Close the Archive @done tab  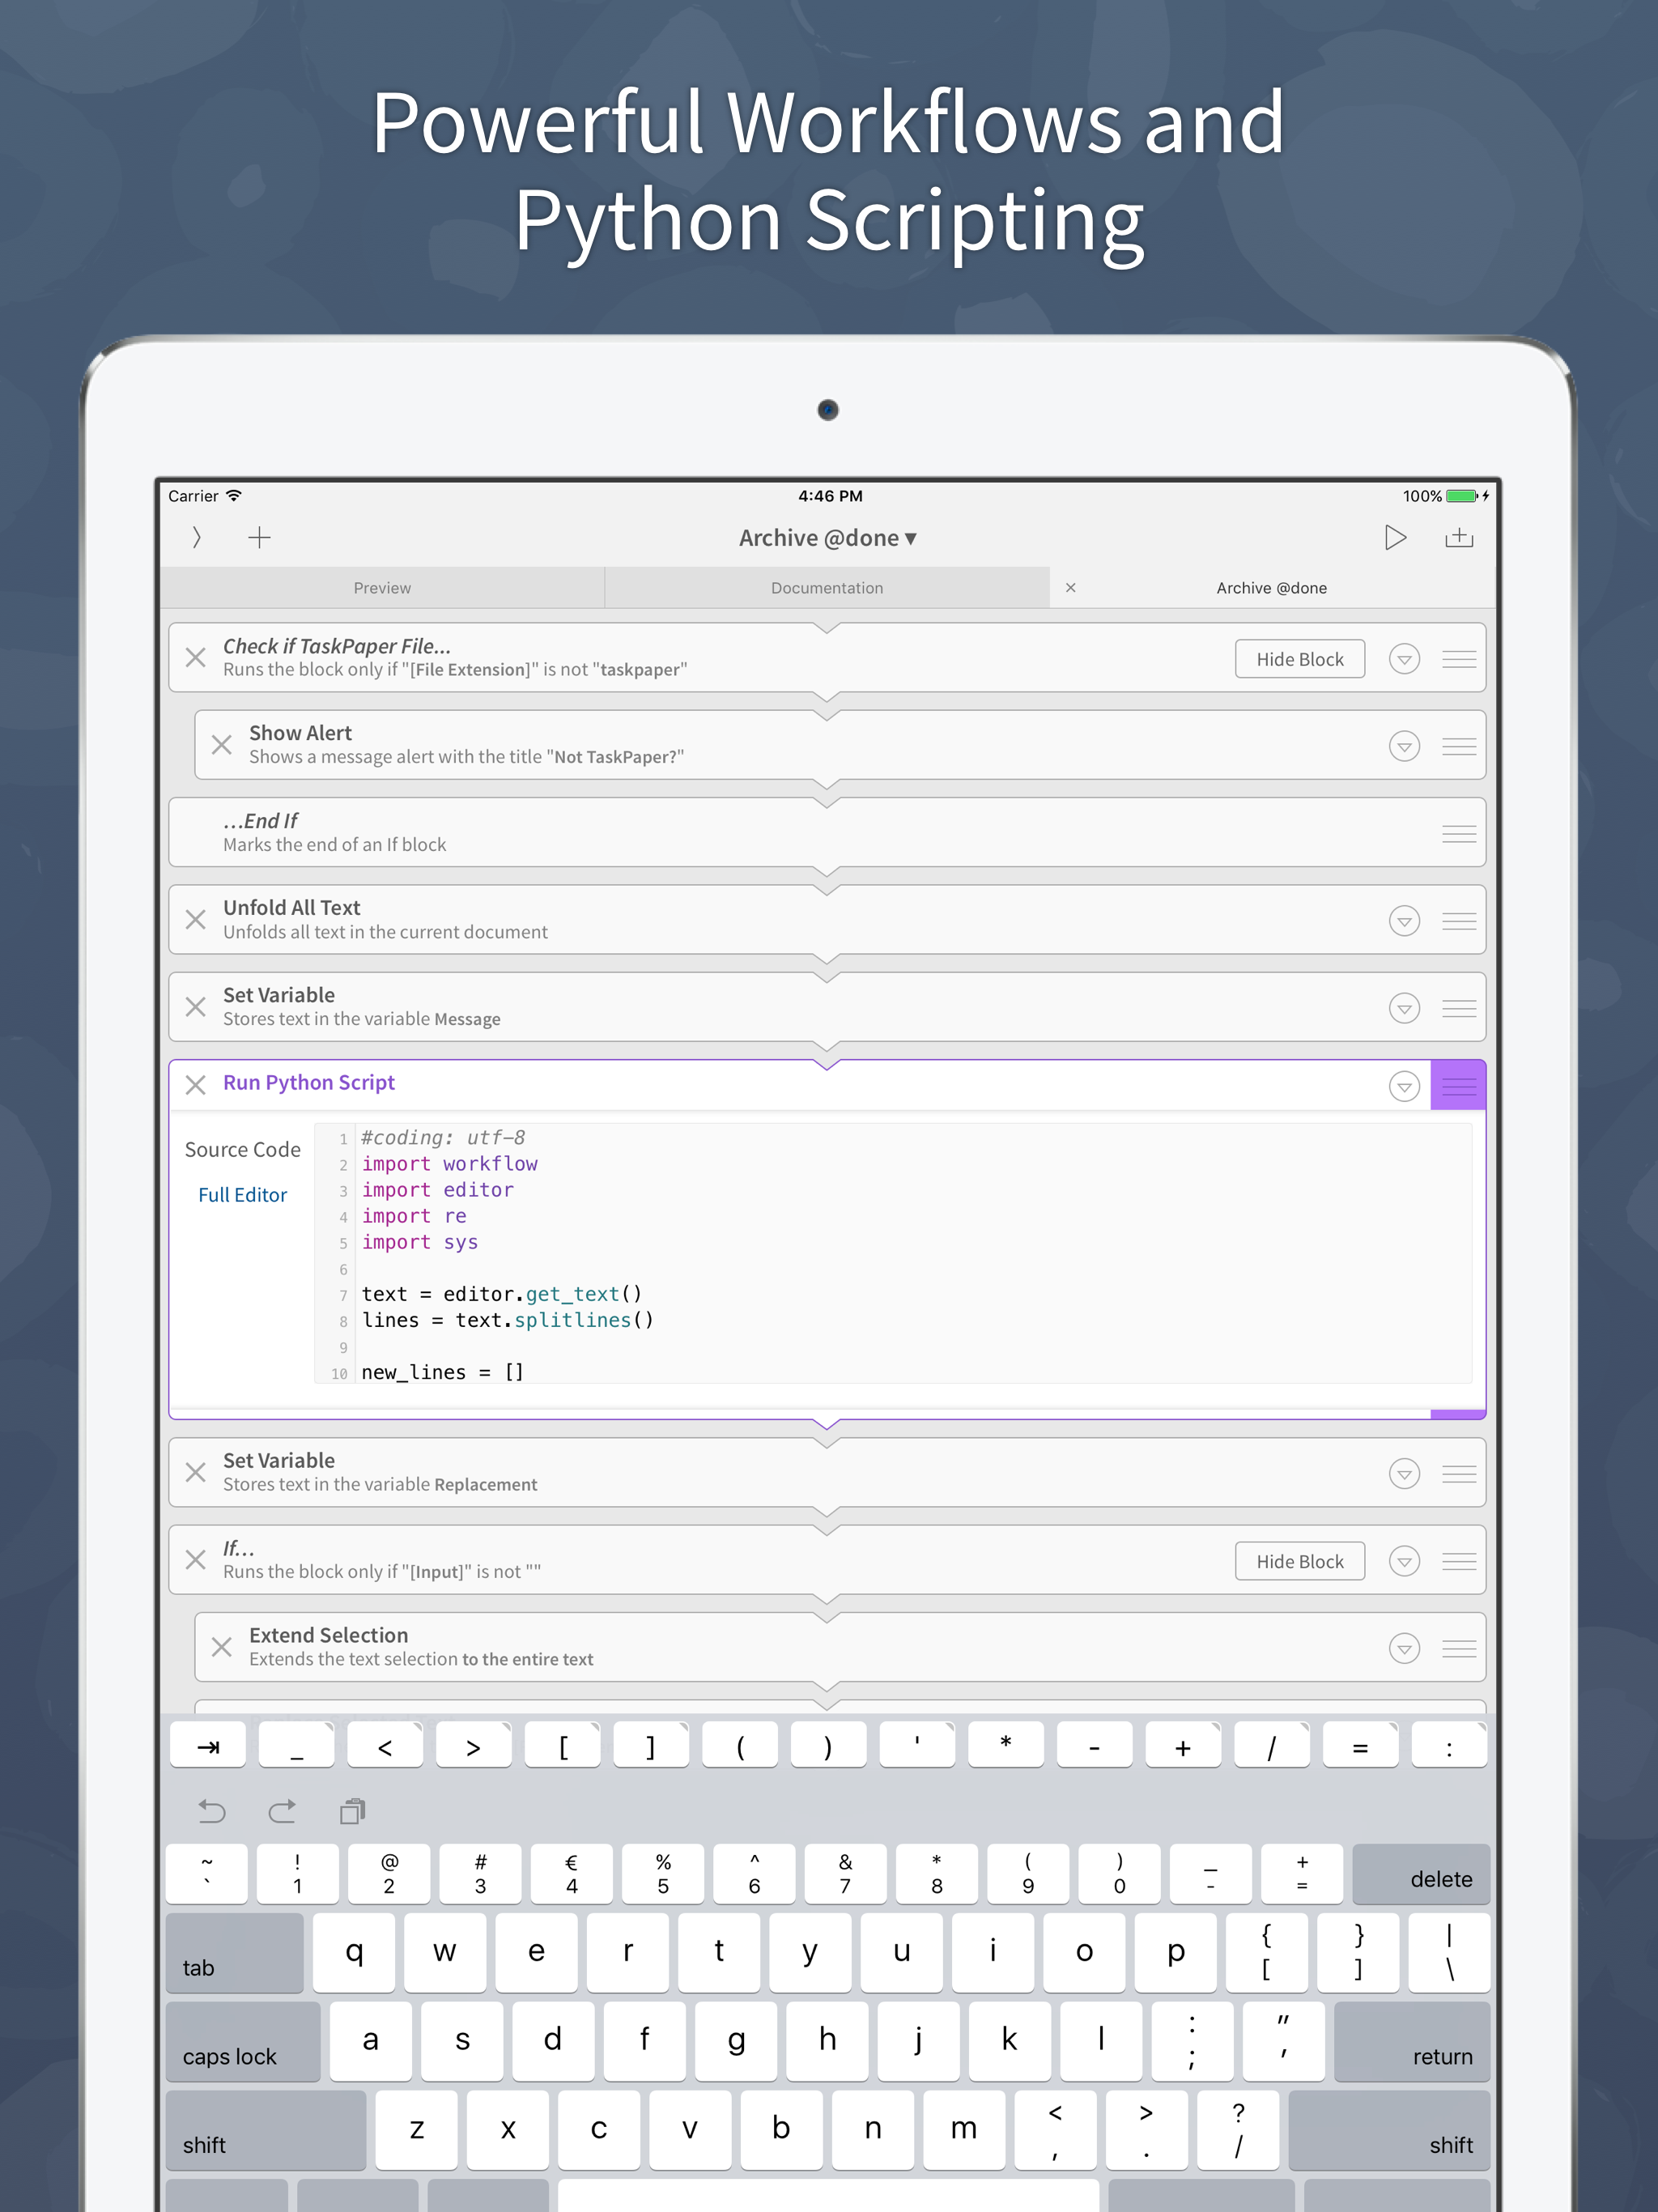coord(1070,587)
